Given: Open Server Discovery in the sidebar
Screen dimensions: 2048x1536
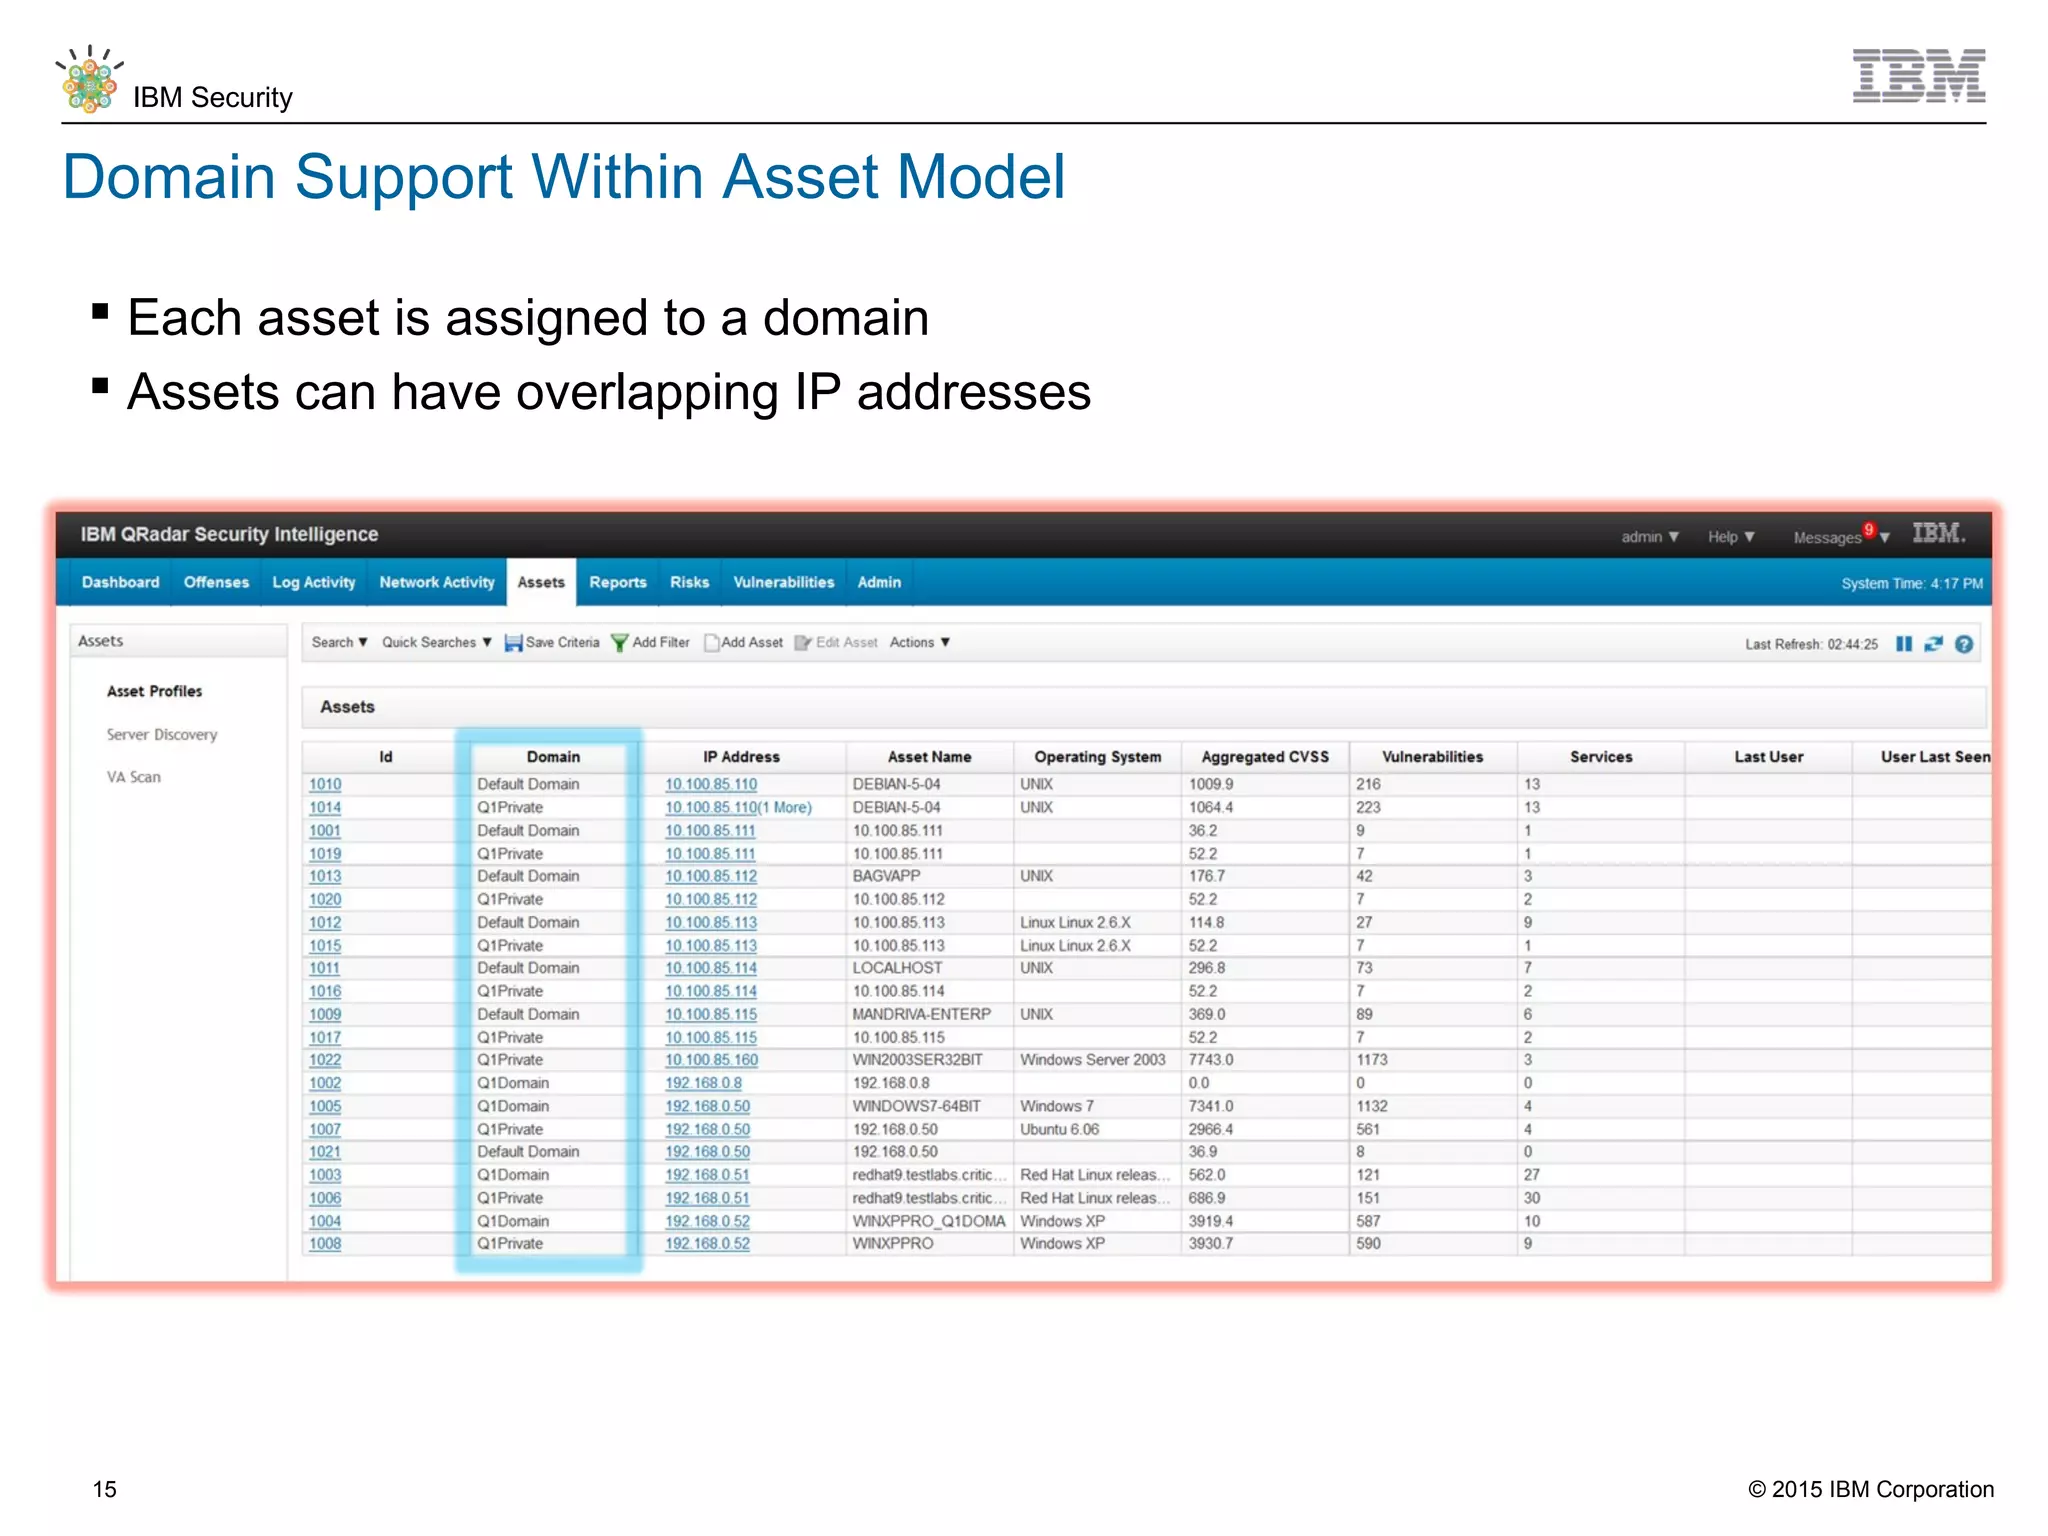Looking at the screenshot, I should click(x=162, y=734).
